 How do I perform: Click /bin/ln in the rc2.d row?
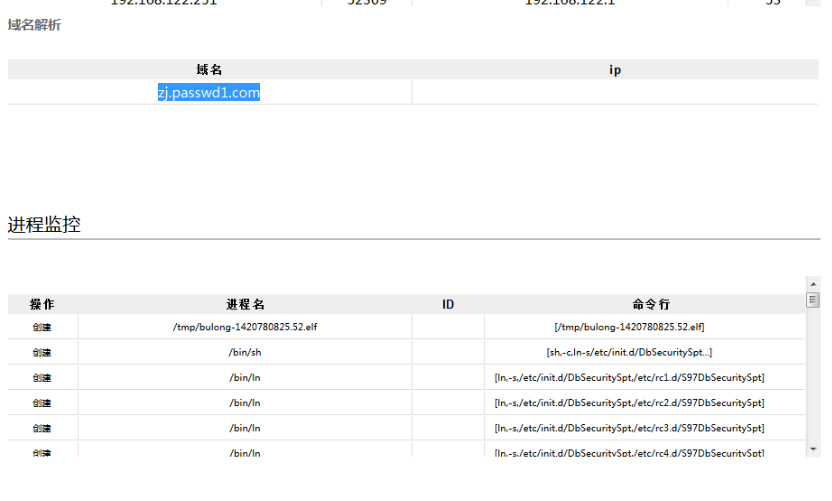point(245,403)
